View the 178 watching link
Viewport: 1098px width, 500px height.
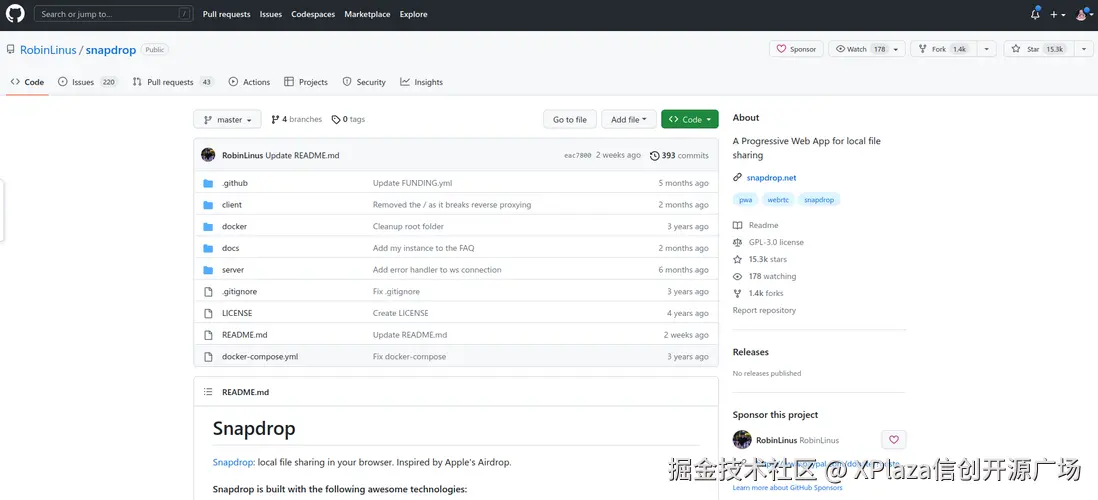pyautogui.click(x=764, y=276)
